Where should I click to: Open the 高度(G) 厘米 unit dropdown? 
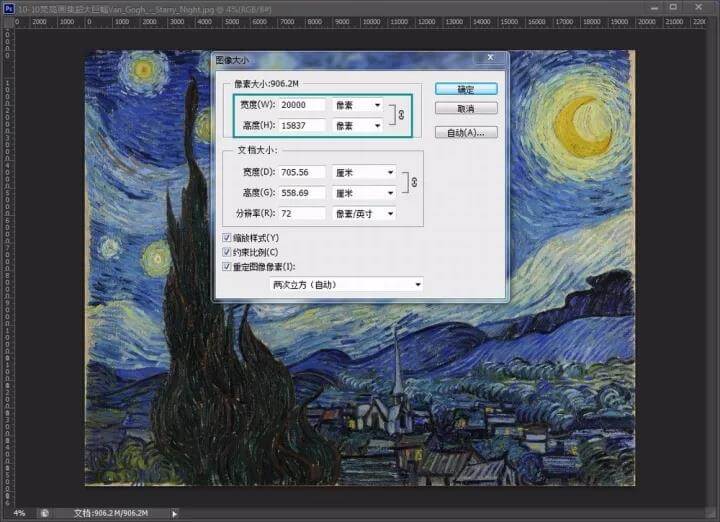coord(364,193)
